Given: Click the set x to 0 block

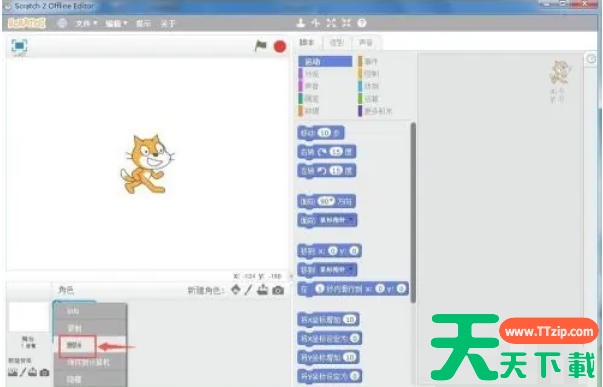Looking at the screenshot, I should coord(330,338).
